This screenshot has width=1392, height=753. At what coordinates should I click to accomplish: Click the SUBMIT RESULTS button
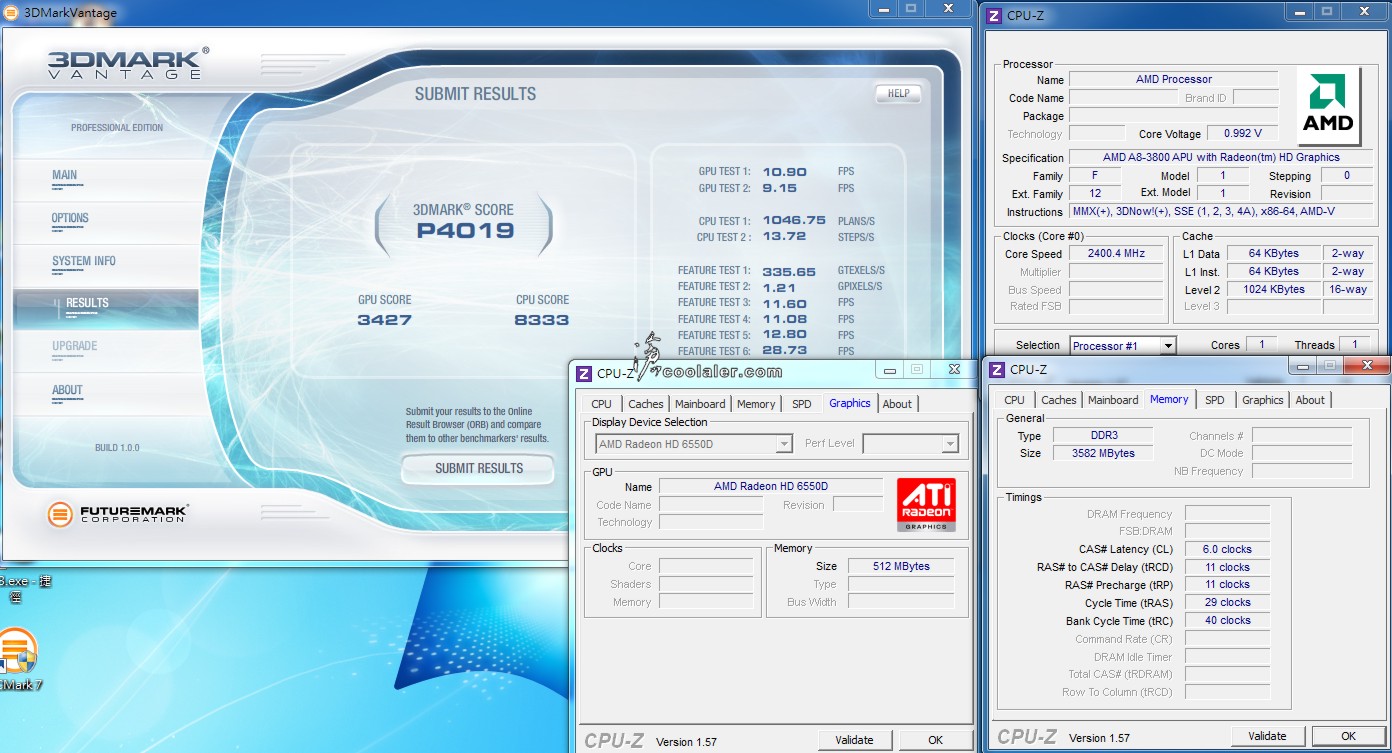(478, 468)
